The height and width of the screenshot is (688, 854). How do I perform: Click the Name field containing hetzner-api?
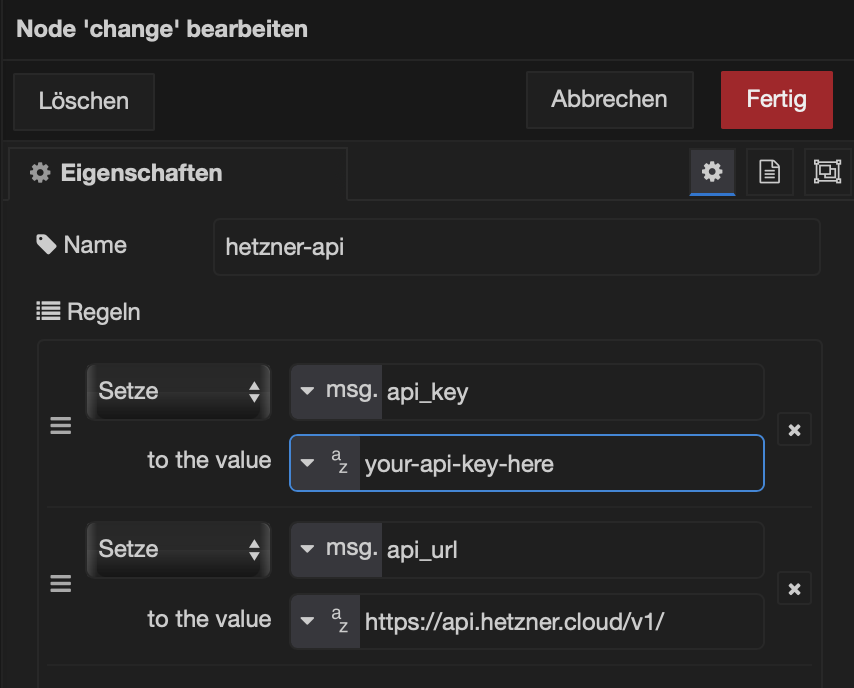516,247
